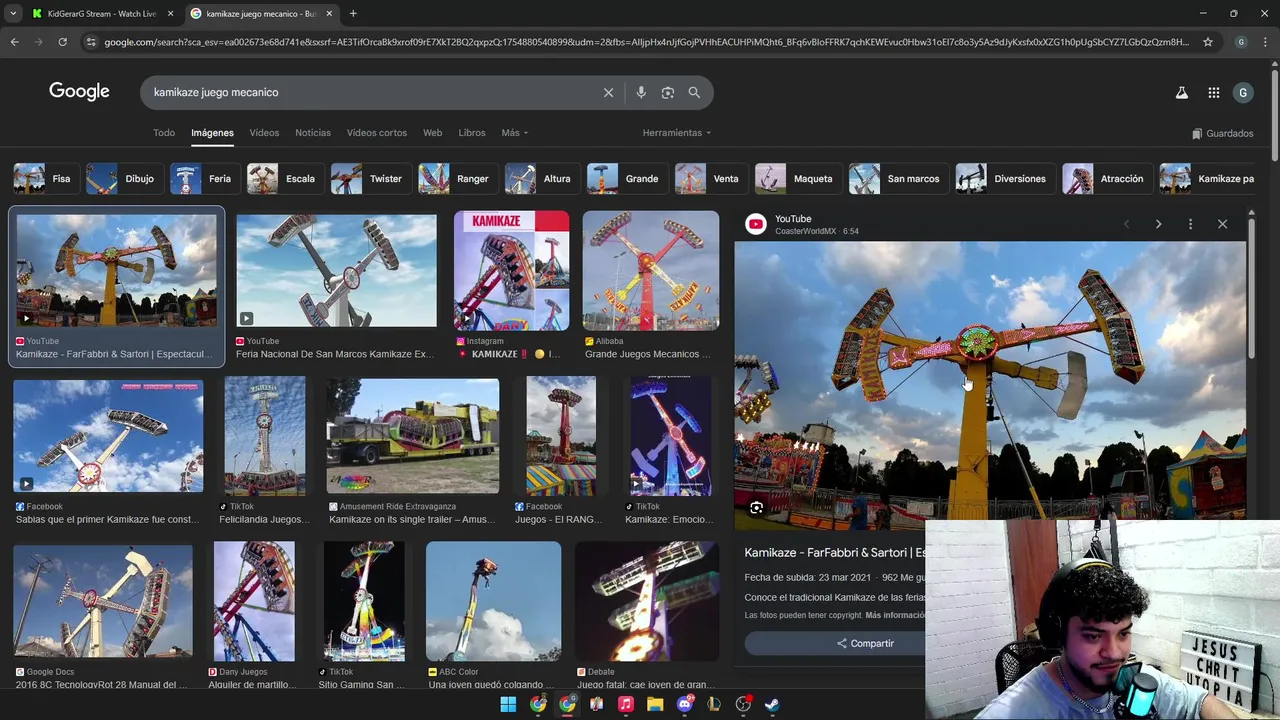Open the Chrome tab search dropdown
Image resolution: width=1280 pixels, height=720 pixels.
13,13
